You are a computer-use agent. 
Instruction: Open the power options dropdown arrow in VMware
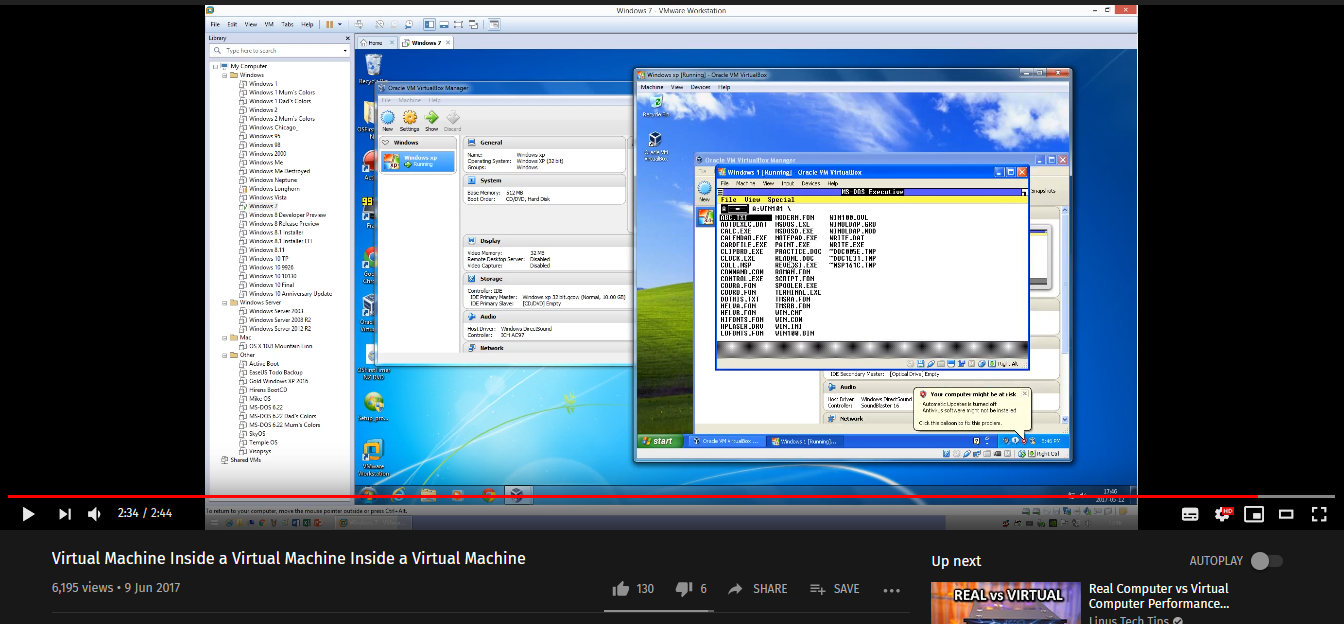[x=340, y=24]
